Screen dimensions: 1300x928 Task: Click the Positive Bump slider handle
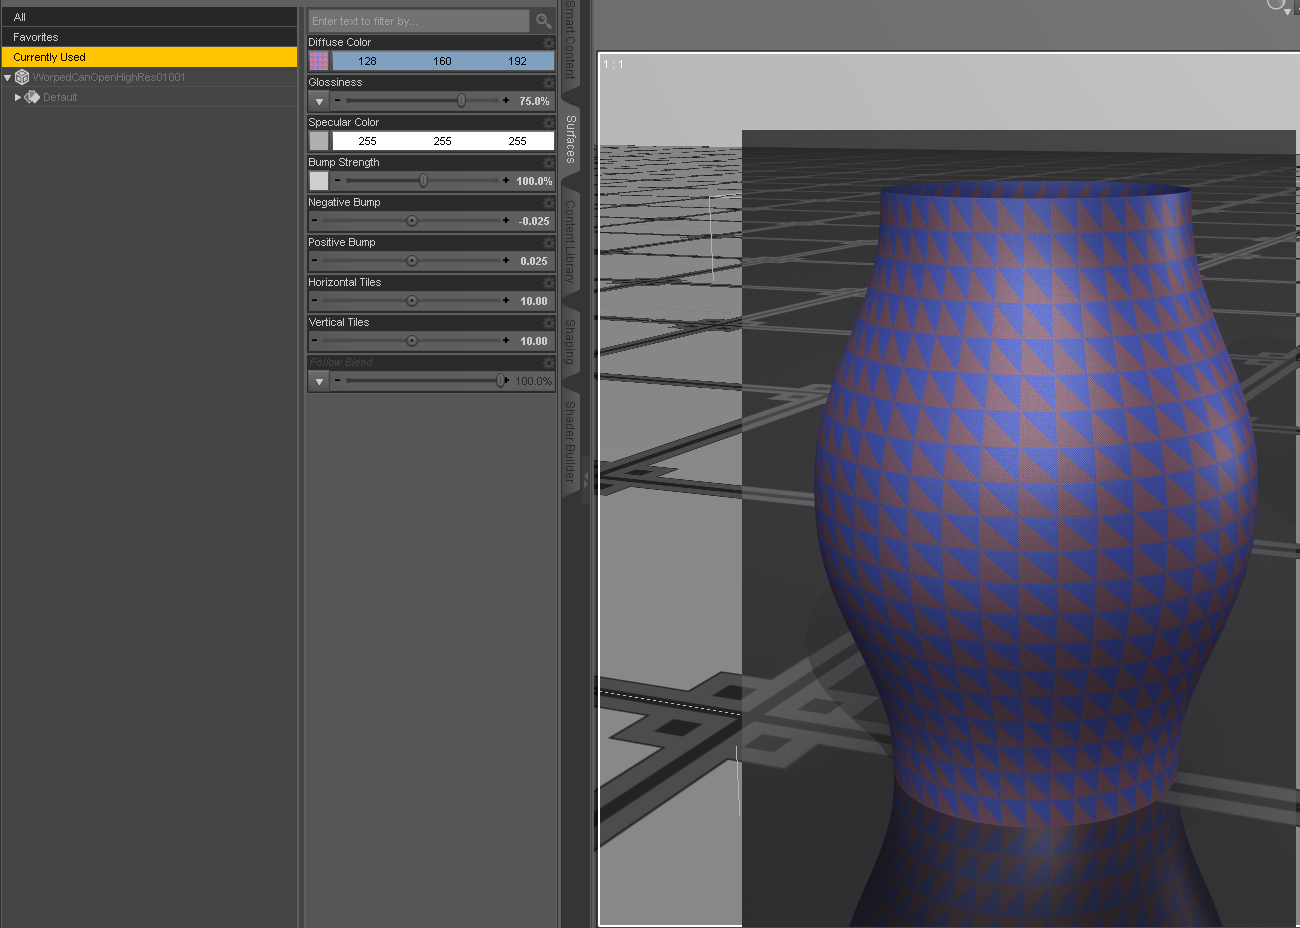click(411, 261)
